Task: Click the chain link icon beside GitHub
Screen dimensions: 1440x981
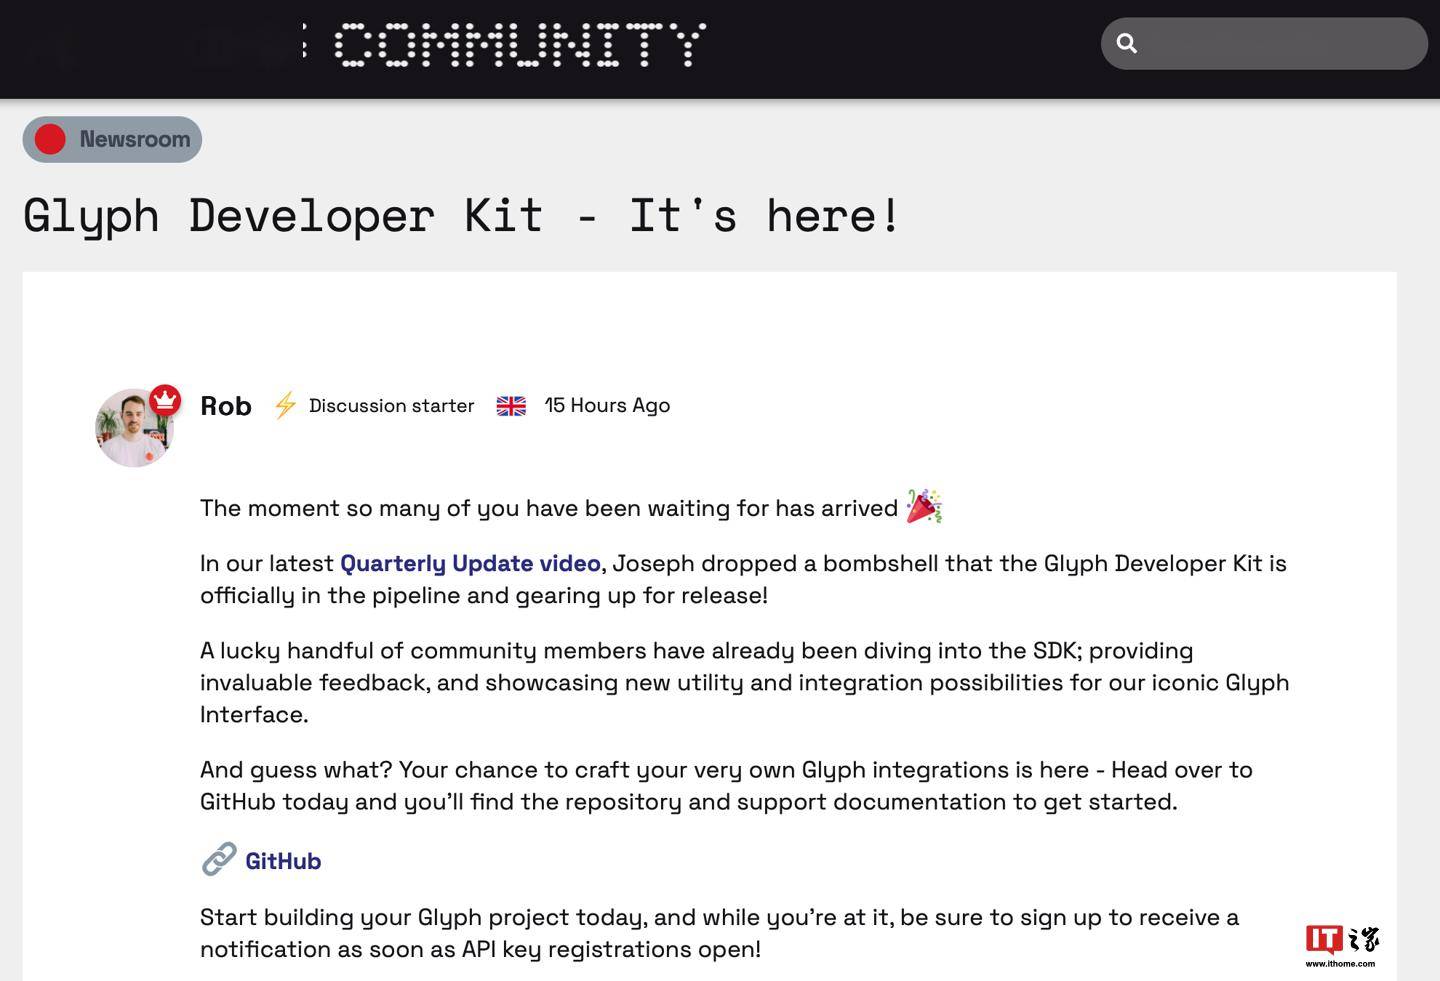Action: click(x=219, y=859)
